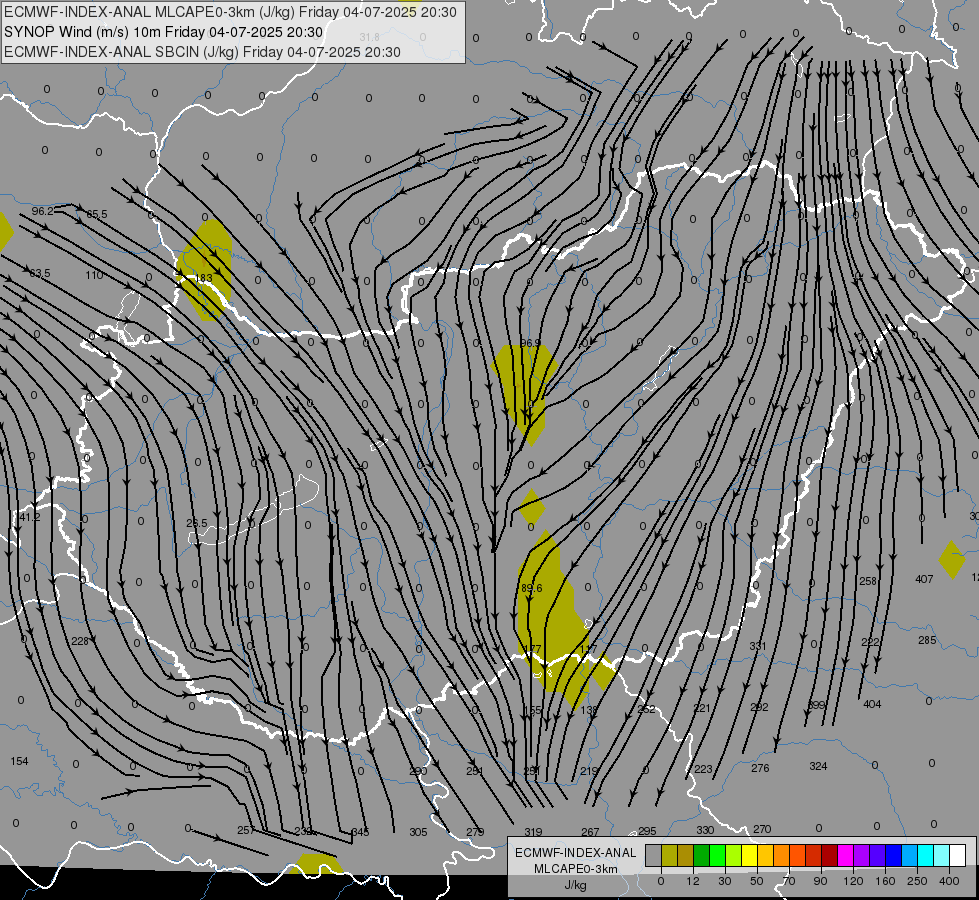Click the legend tick label 250
The width and height of the screenshot is (979, 900).
(x=917, y=881)
